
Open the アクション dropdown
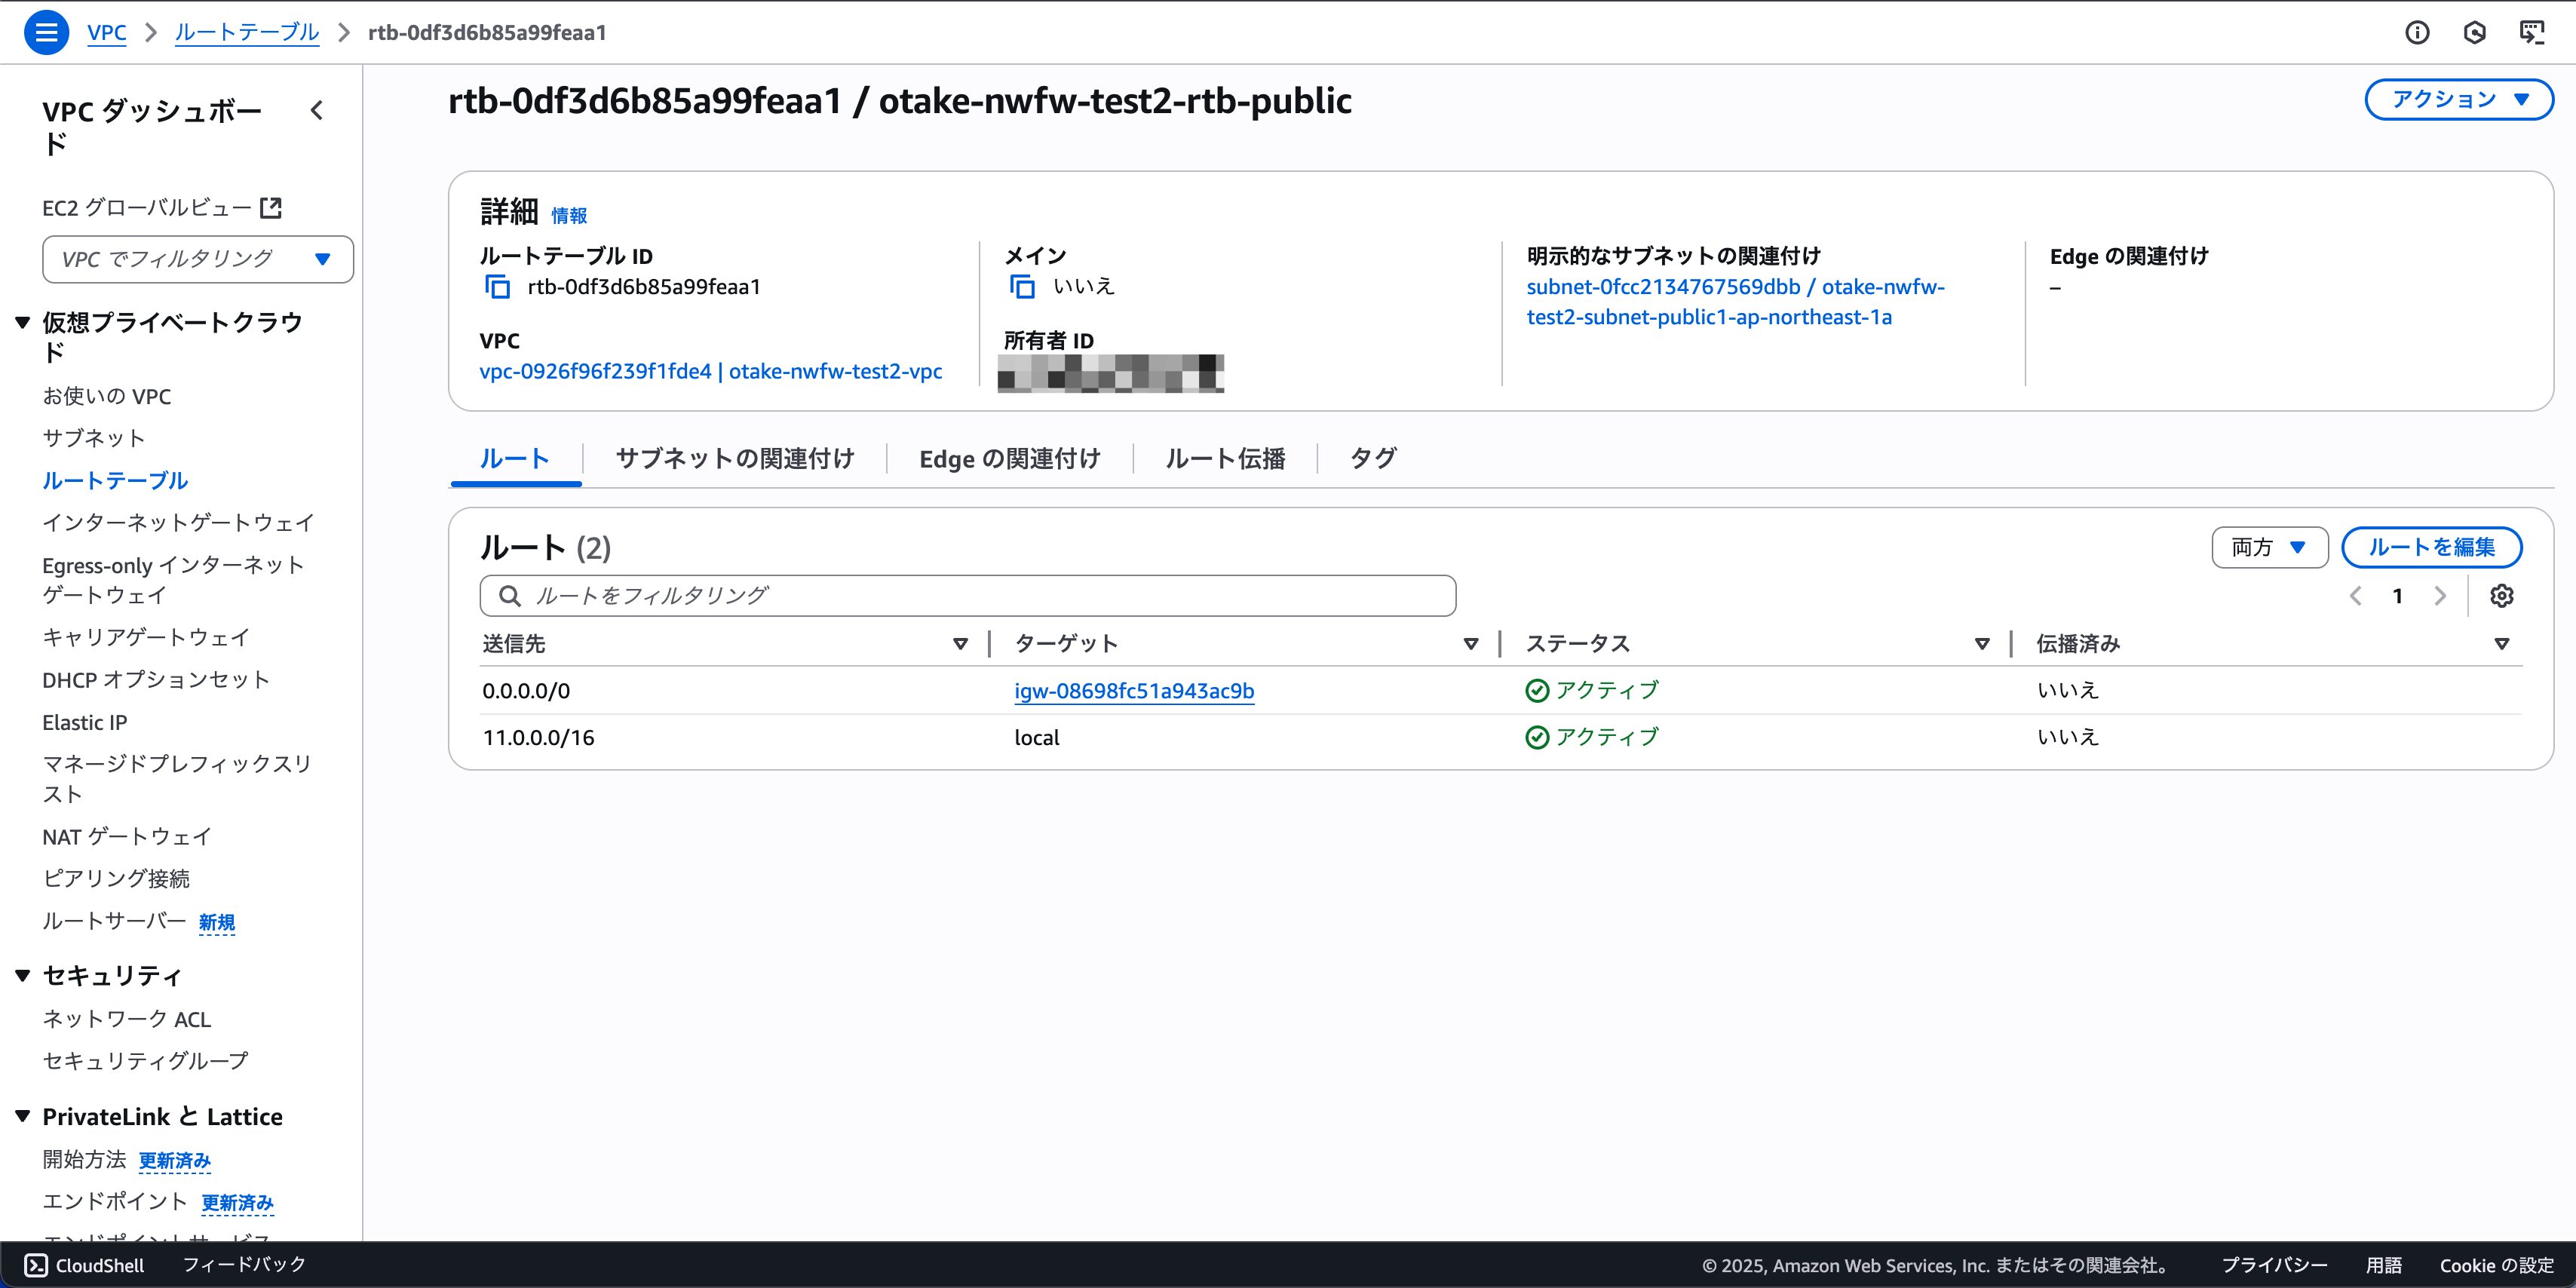[x=2459, y=99]
